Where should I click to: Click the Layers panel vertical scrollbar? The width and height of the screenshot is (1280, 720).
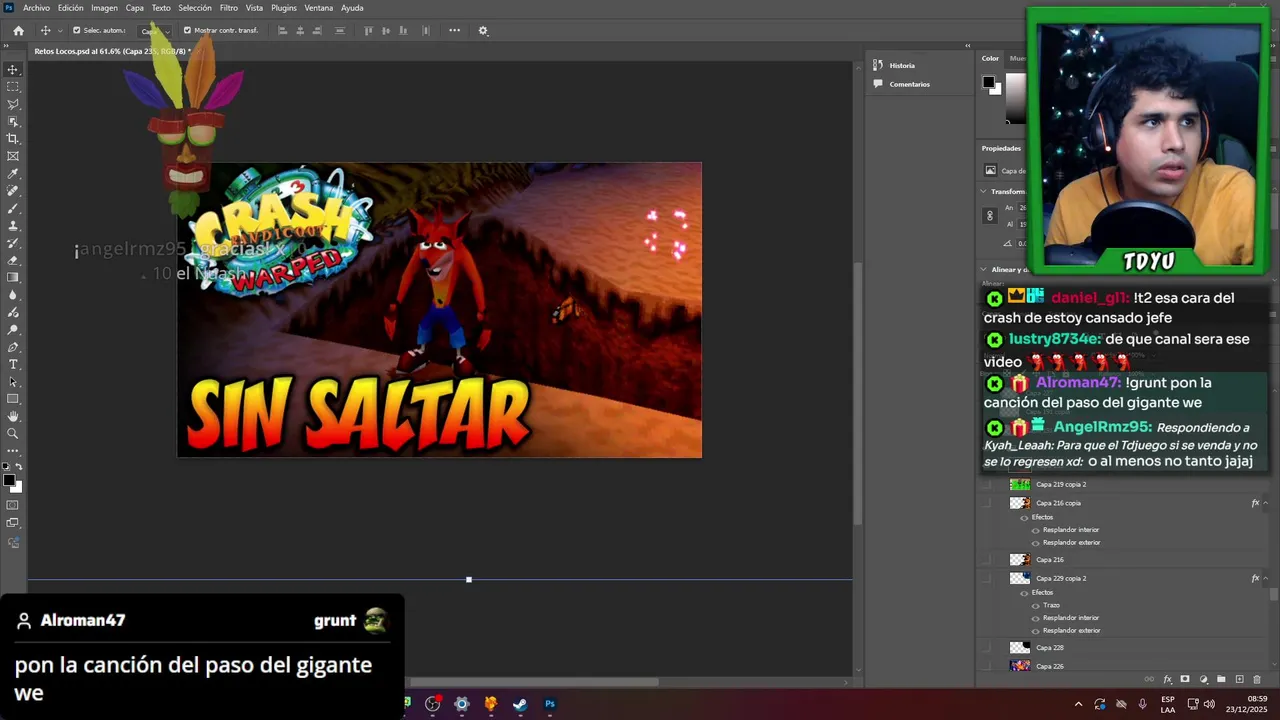click(x=1273, y=594)
